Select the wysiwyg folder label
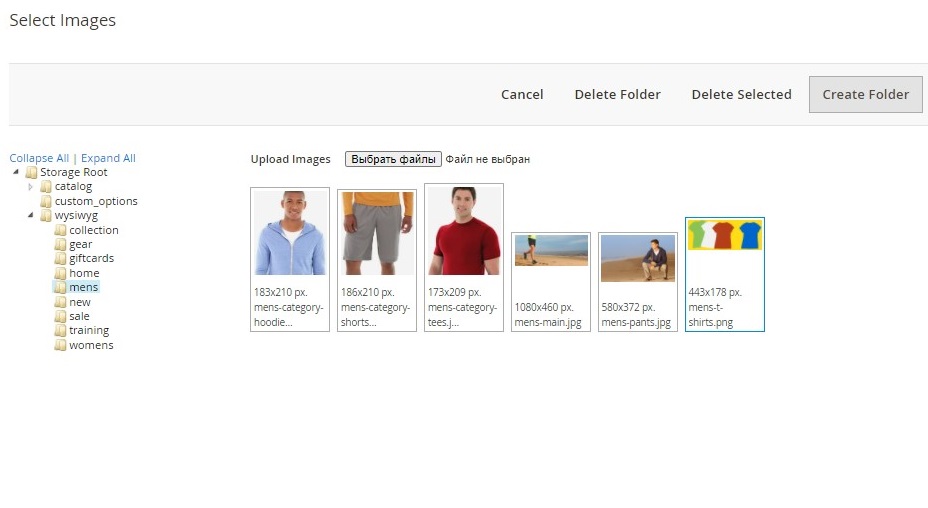The height and width of the screenshot is (508, 928). click(76, 216)
